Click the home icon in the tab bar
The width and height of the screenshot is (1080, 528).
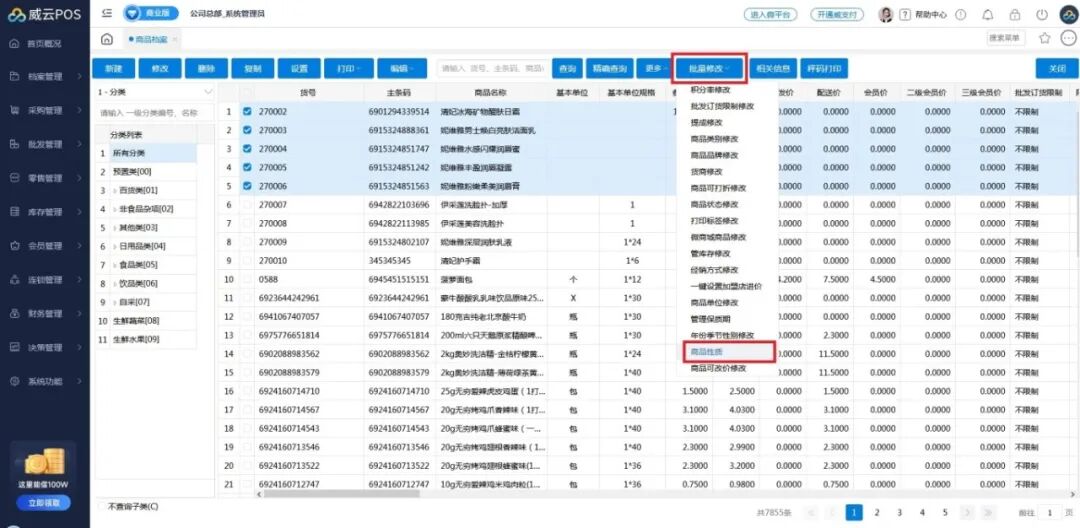[107, 38]
